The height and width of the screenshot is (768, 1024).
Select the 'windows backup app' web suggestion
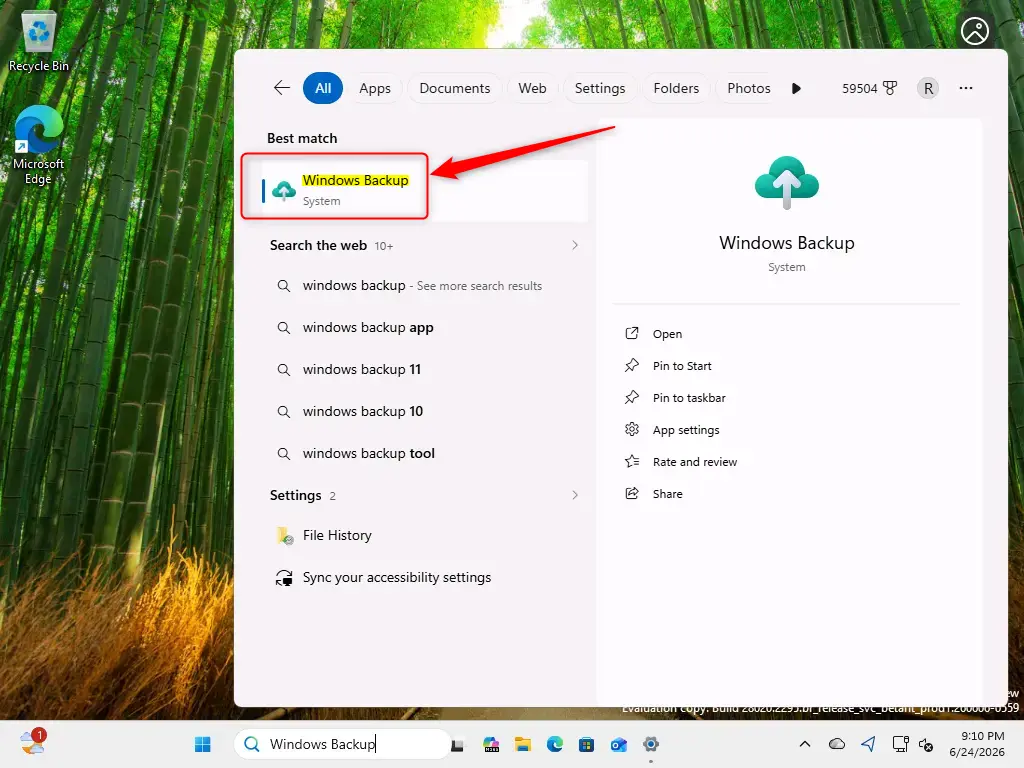click(x=423, y=328)
